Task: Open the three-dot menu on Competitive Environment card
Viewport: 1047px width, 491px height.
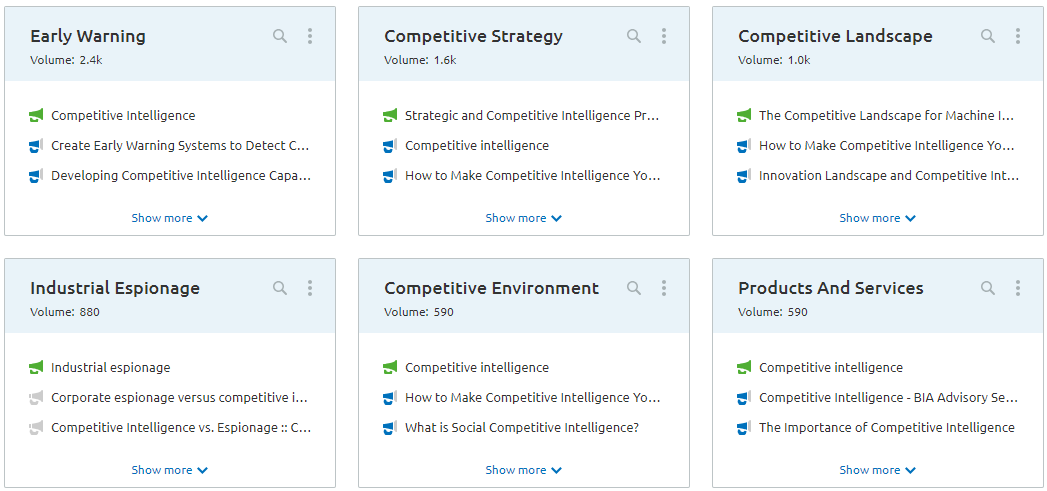Action: pos(664,288)
